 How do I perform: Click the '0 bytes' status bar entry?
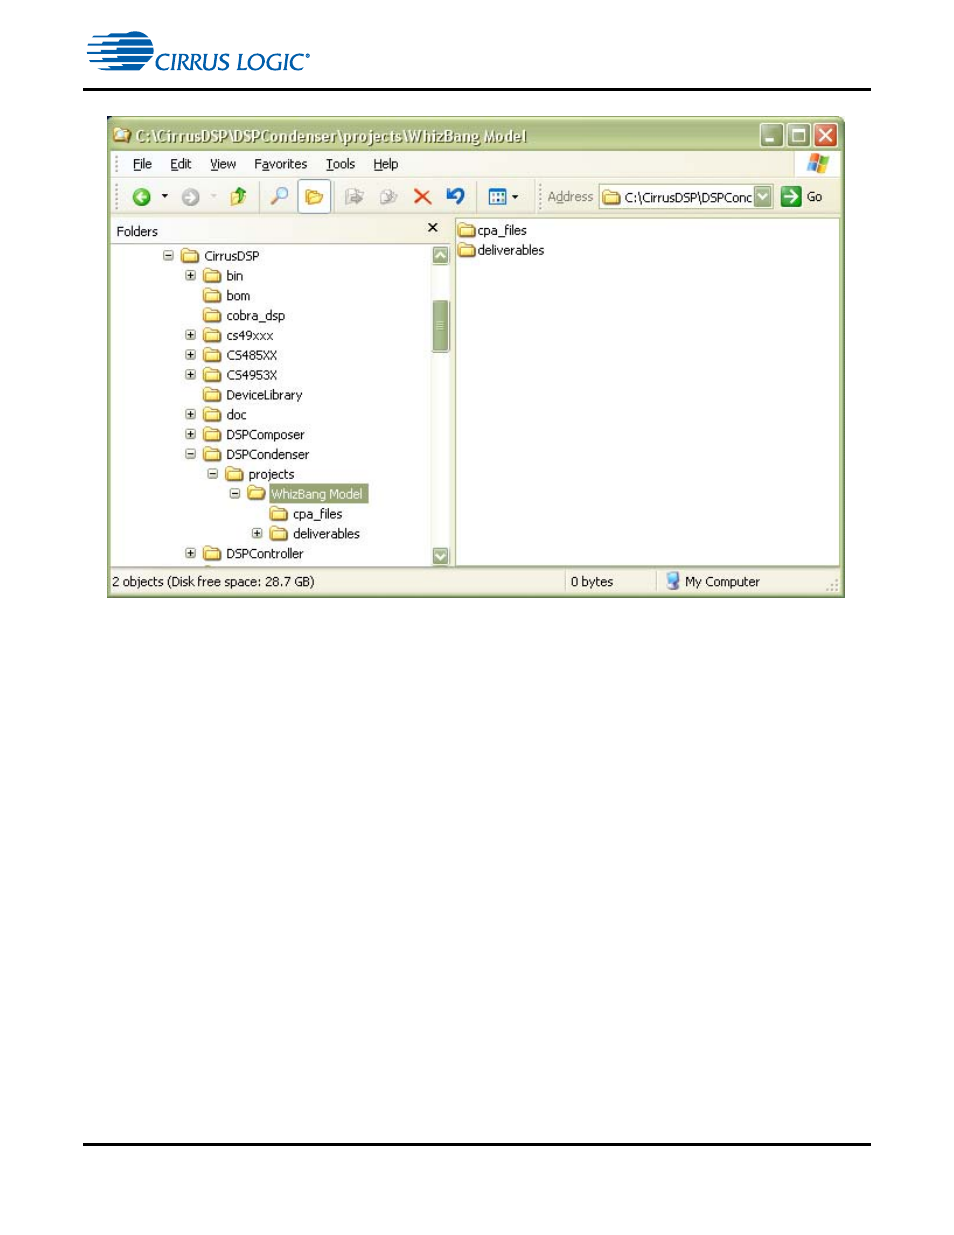coord(592,582)
